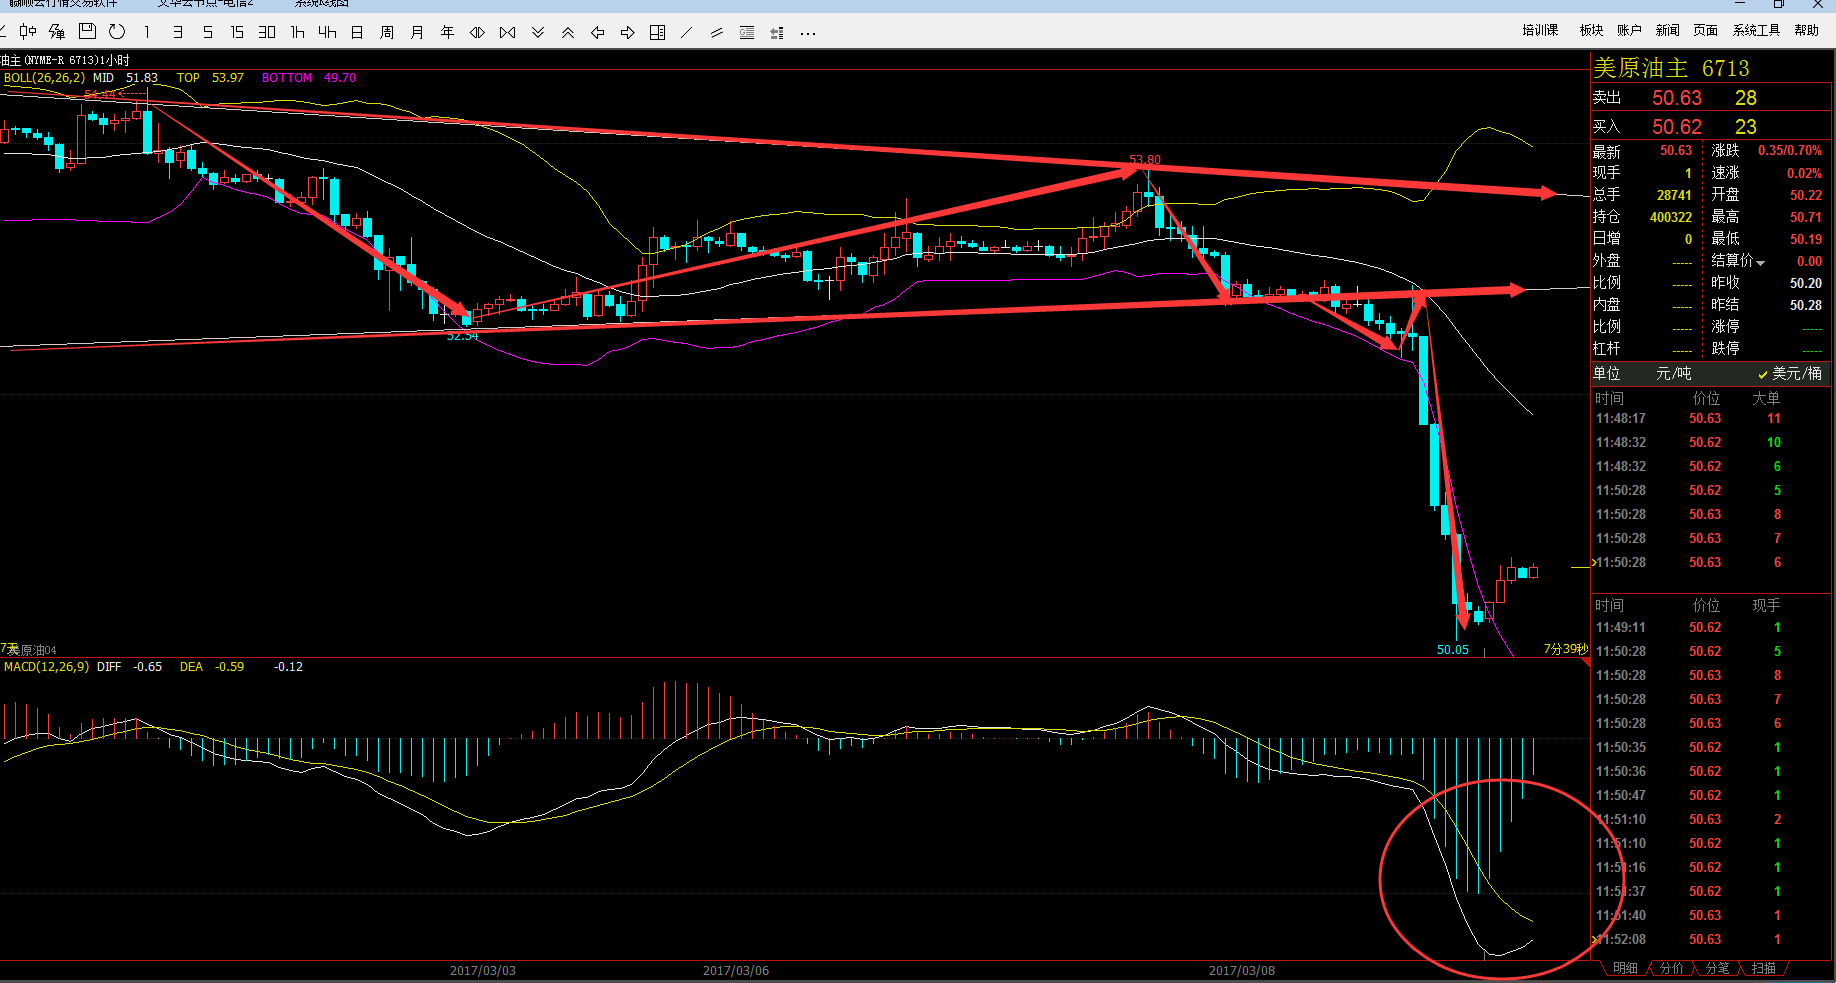Click the 11:52:08 trade row

pyautogui.click(x=1711, y=940)
